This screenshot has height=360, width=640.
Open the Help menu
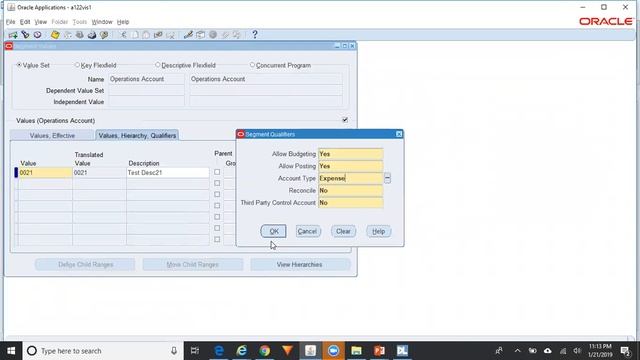(123, 22)
